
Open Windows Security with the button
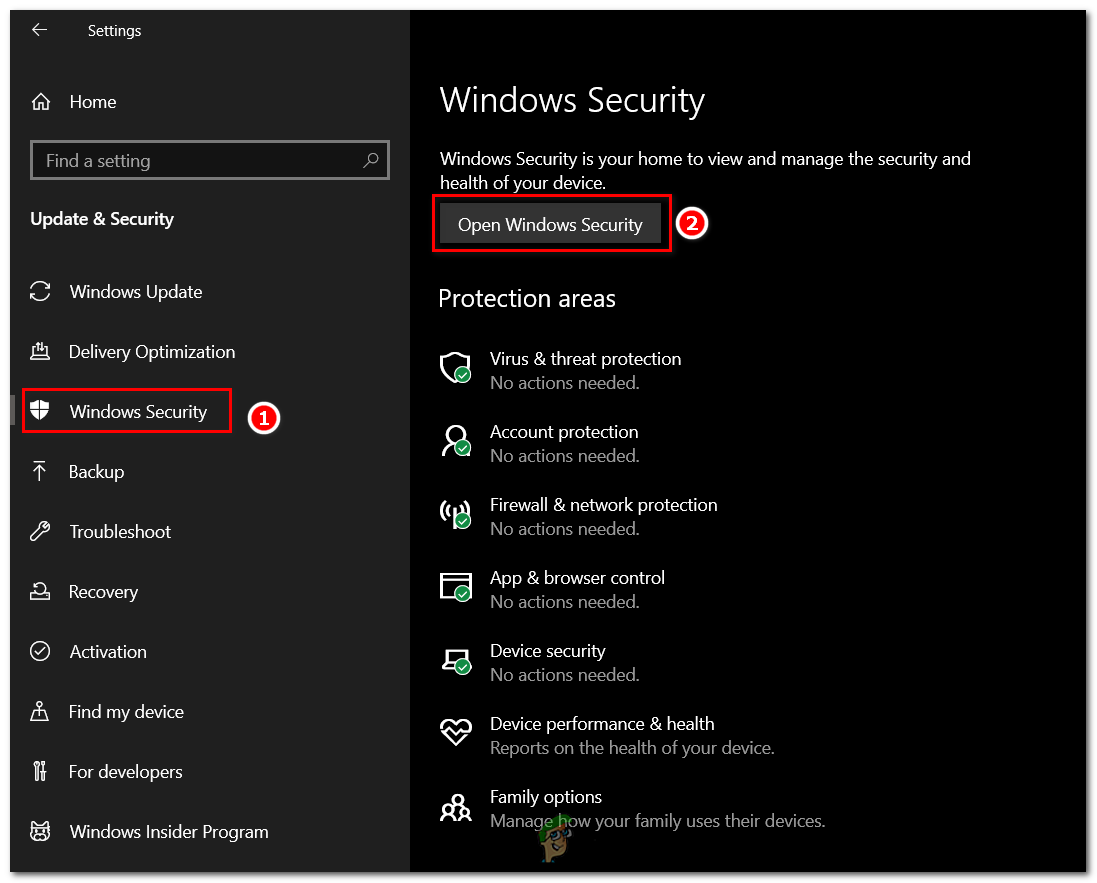pyautogui.click(x=551, y=224)
